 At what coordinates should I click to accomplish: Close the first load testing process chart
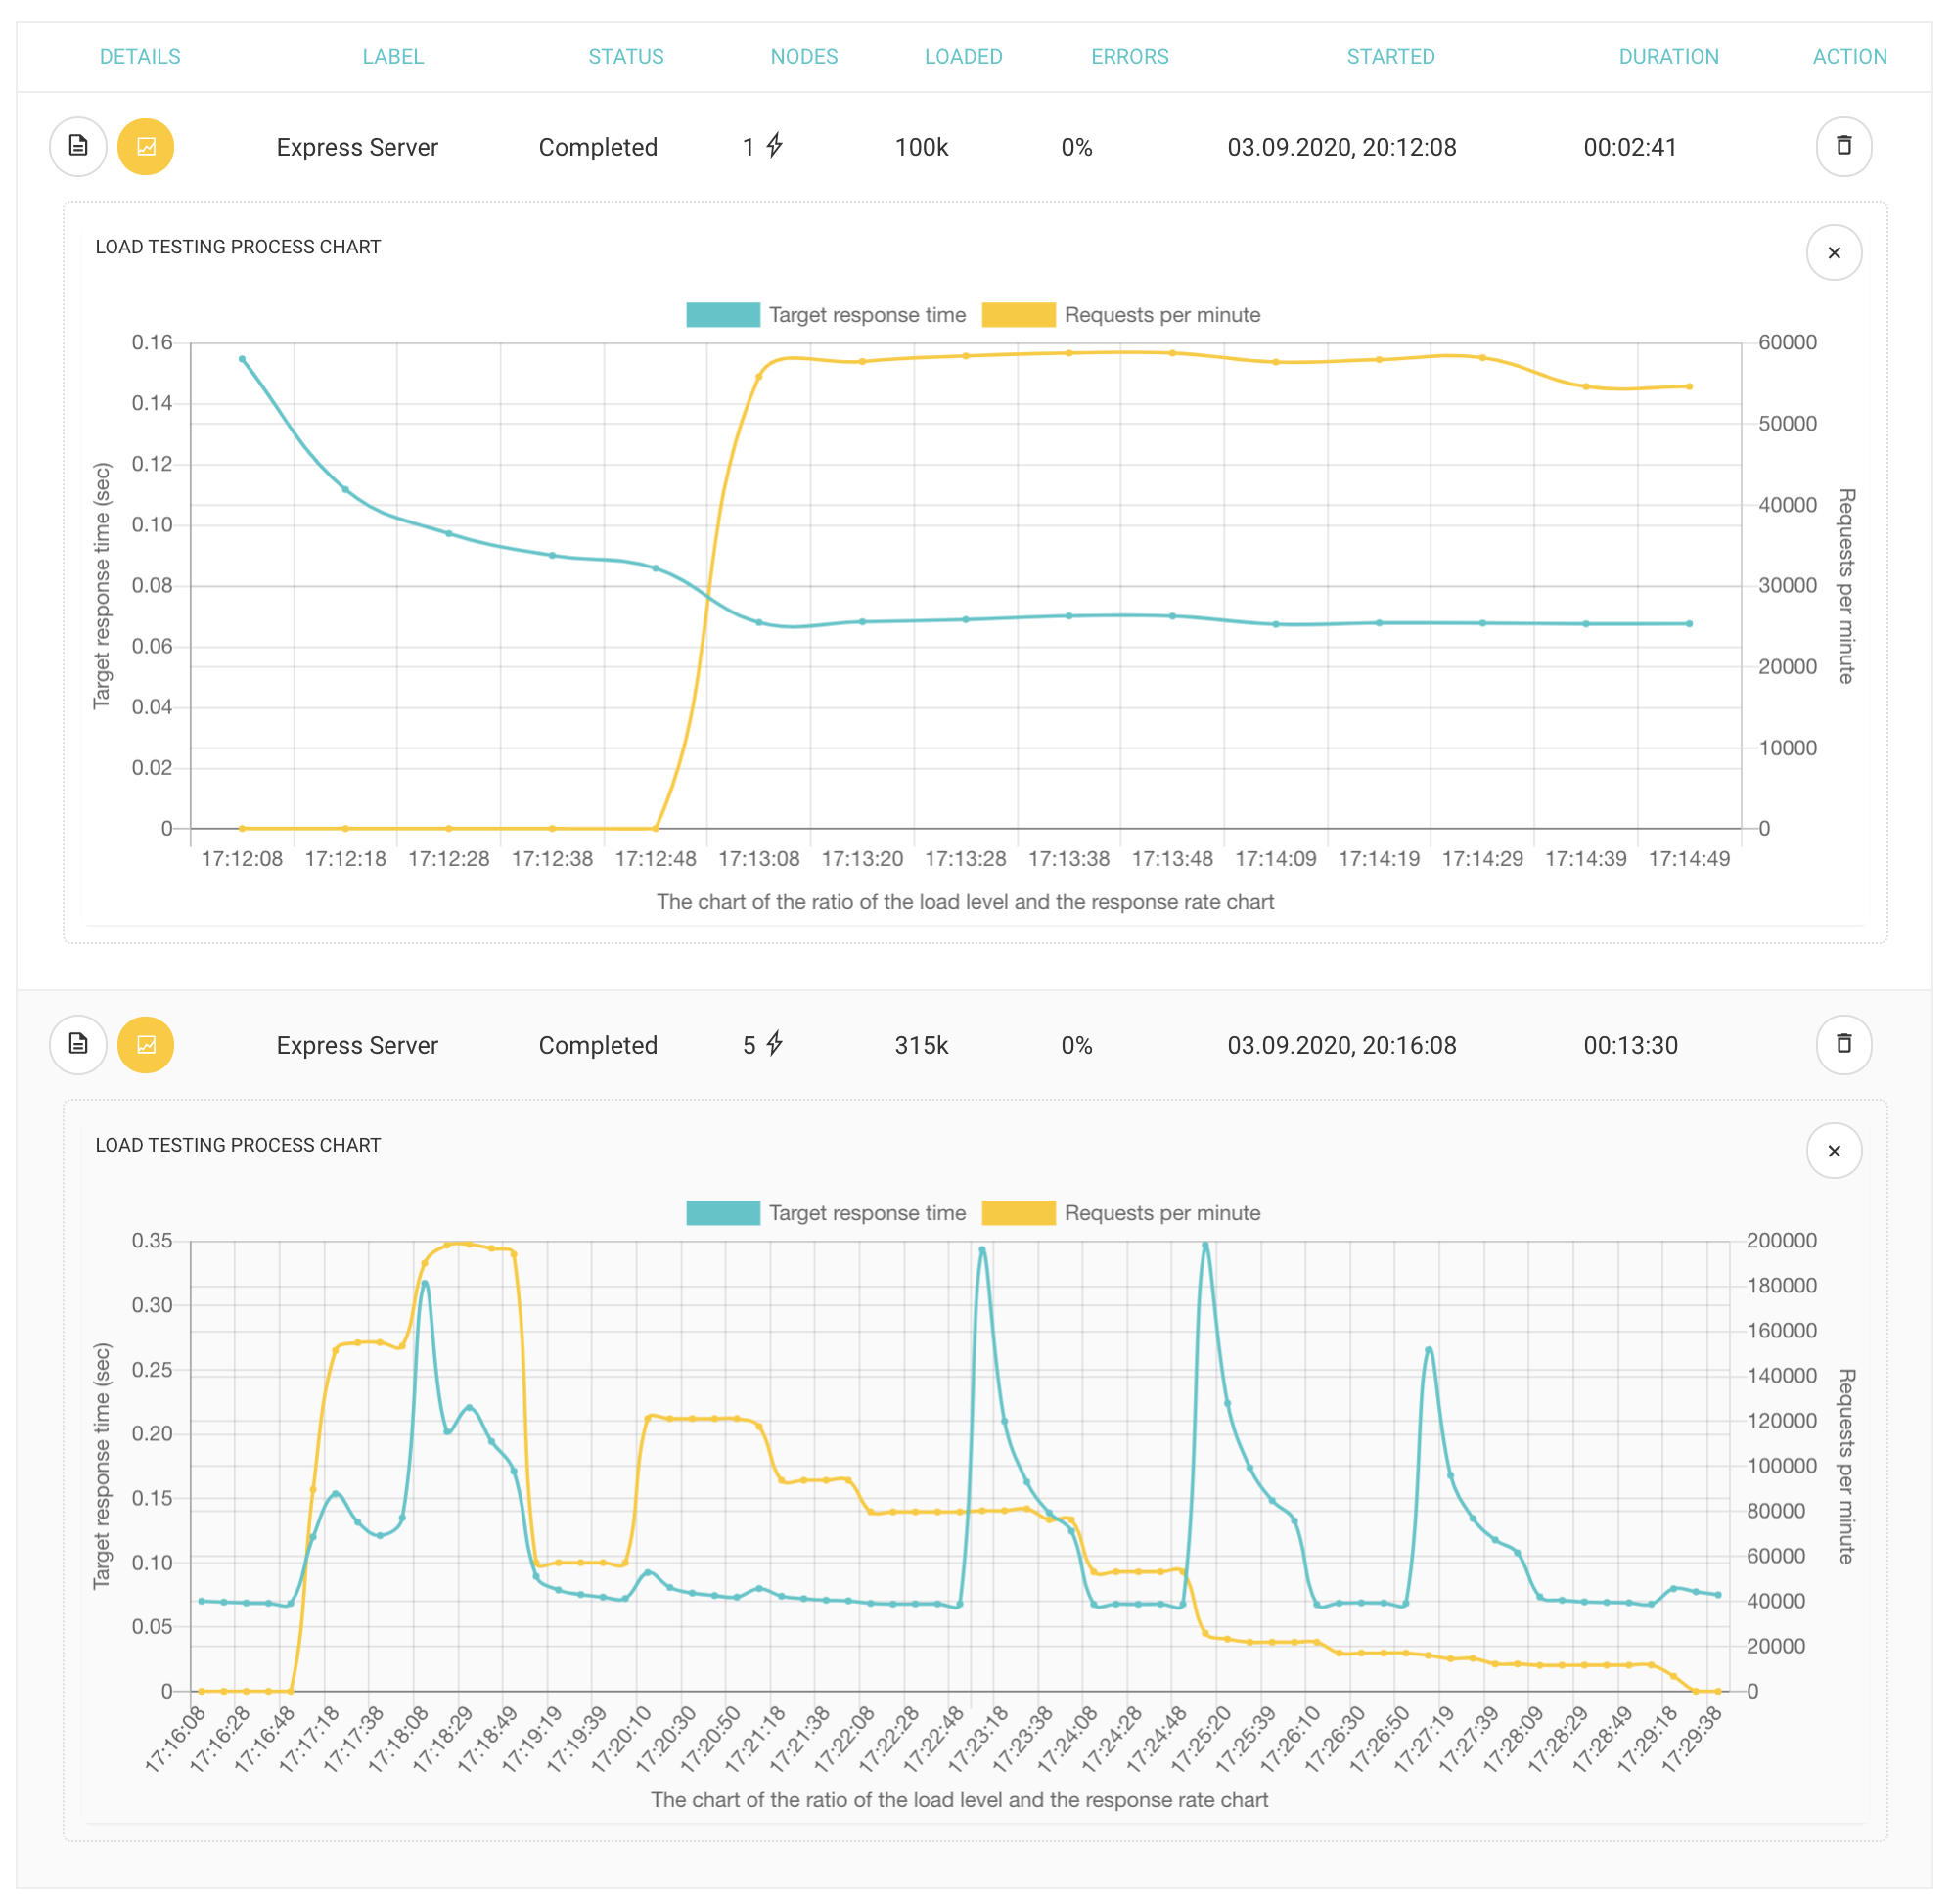coord(1834,253)
